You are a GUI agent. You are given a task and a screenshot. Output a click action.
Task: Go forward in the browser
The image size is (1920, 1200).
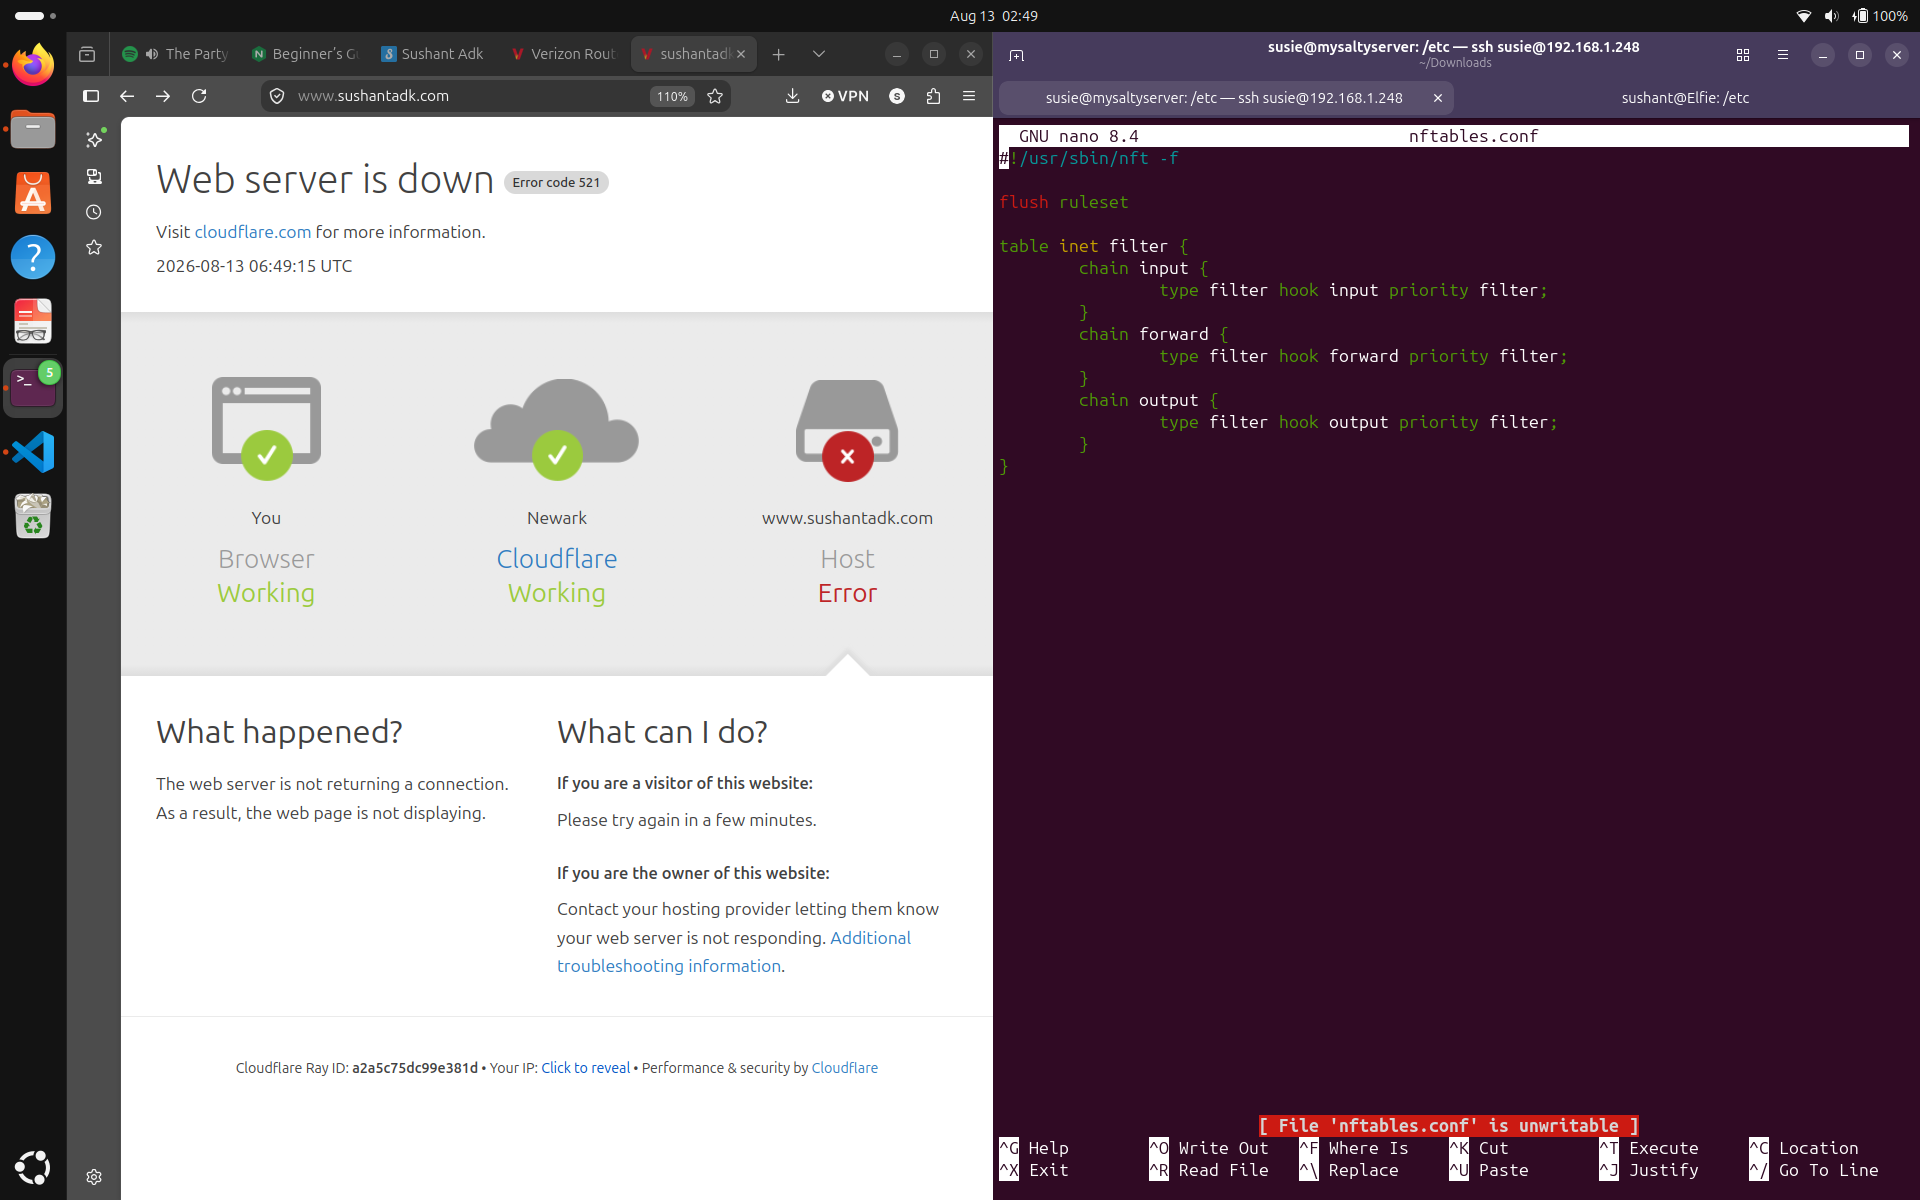(163, 96)
